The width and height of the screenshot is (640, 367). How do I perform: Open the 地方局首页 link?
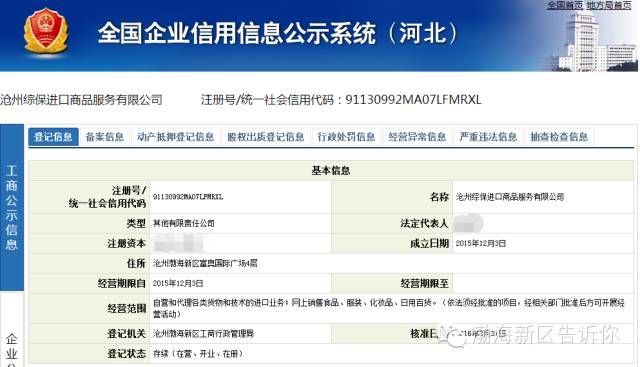tap(609, 5)
